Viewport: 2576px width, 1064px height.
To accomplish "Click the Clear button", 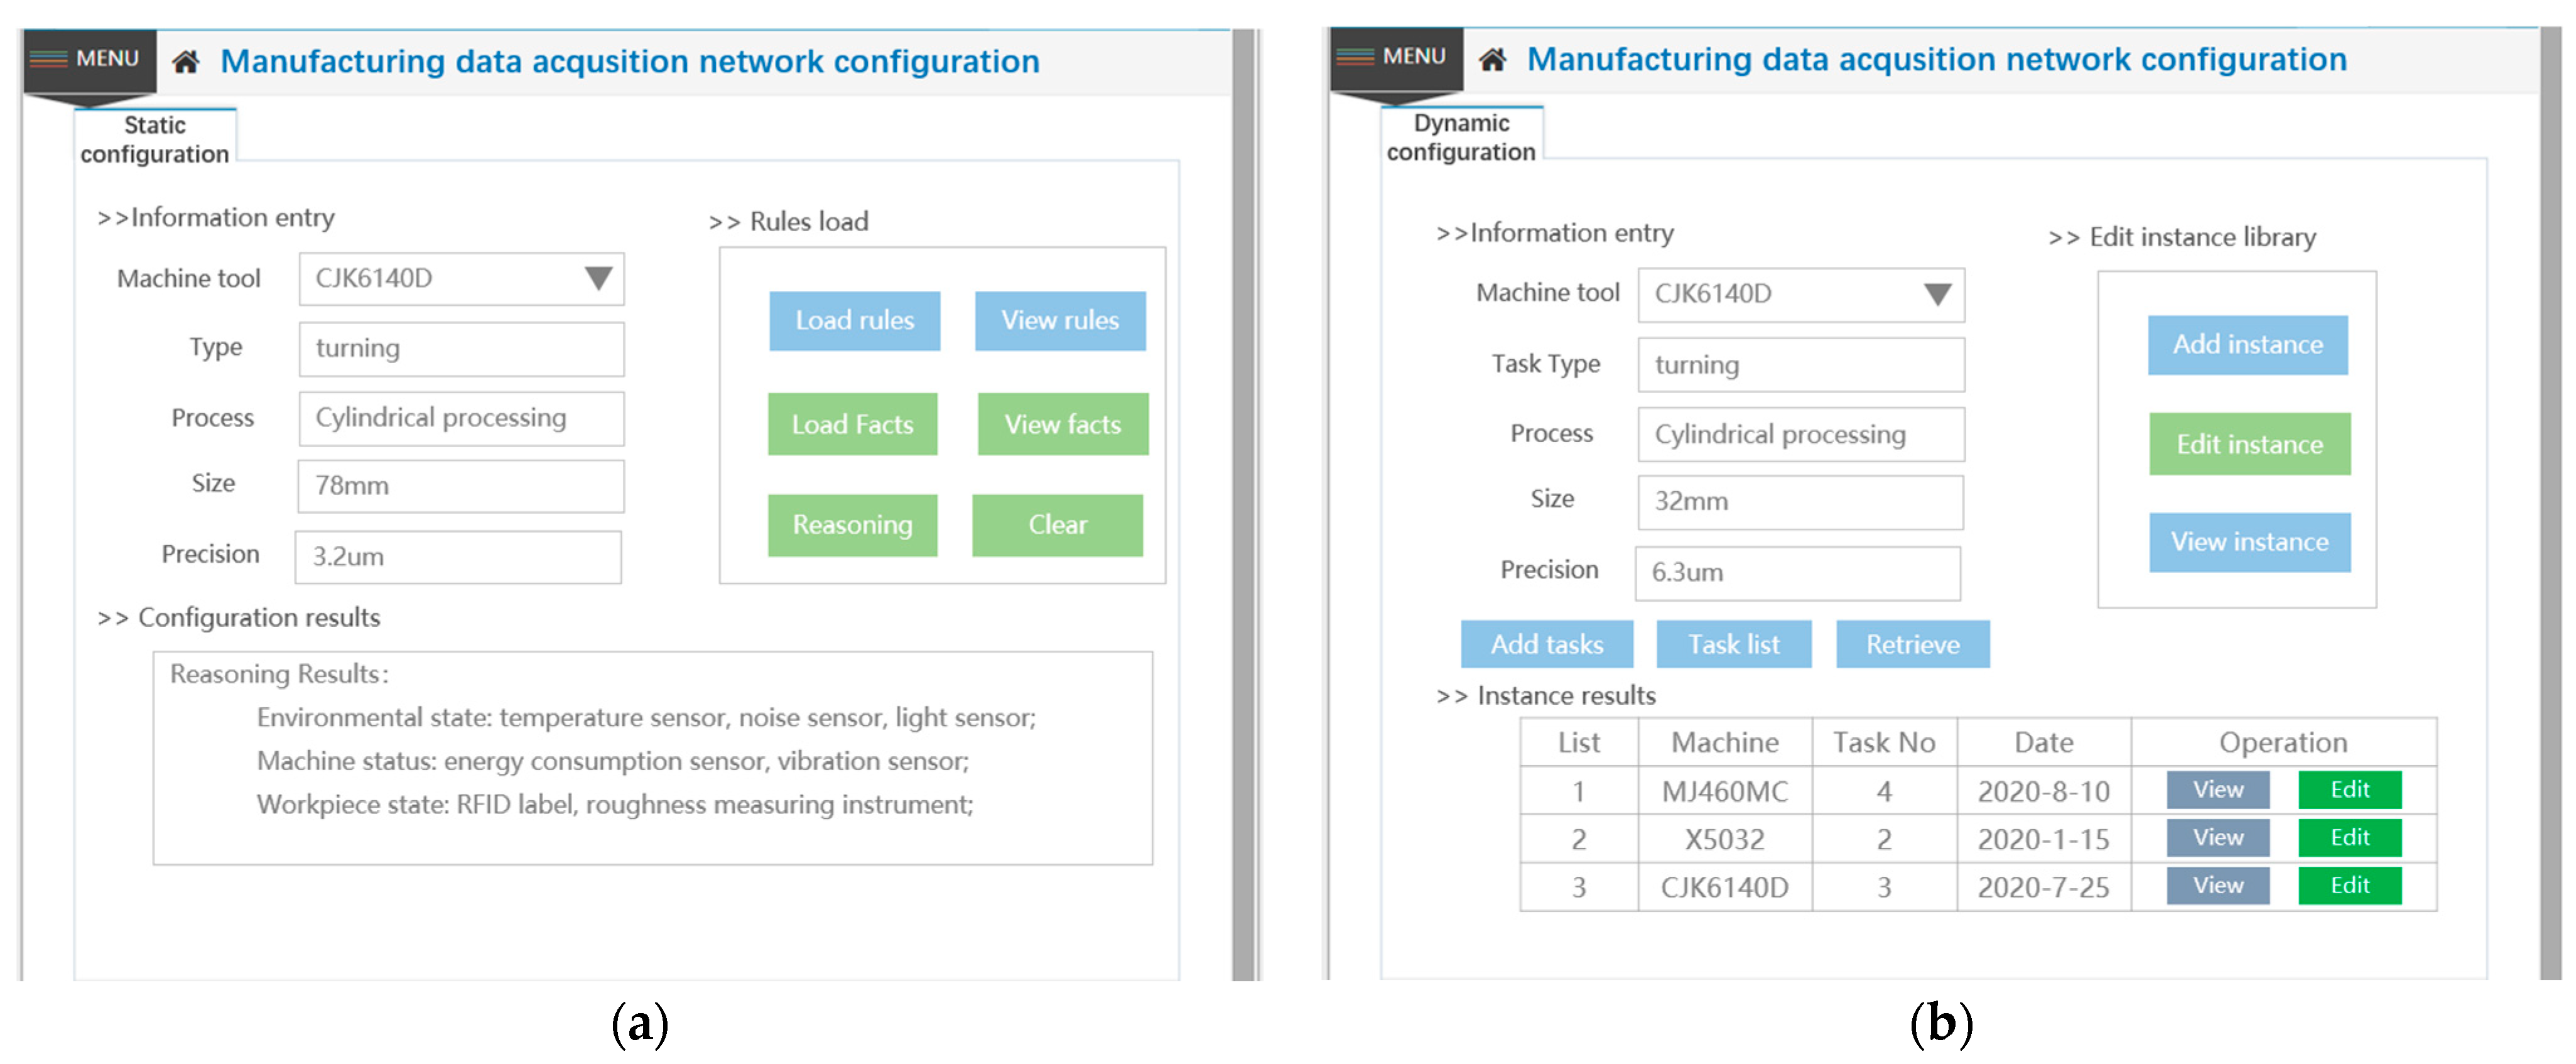I will pyautogui.click(x=1057, y=525).
